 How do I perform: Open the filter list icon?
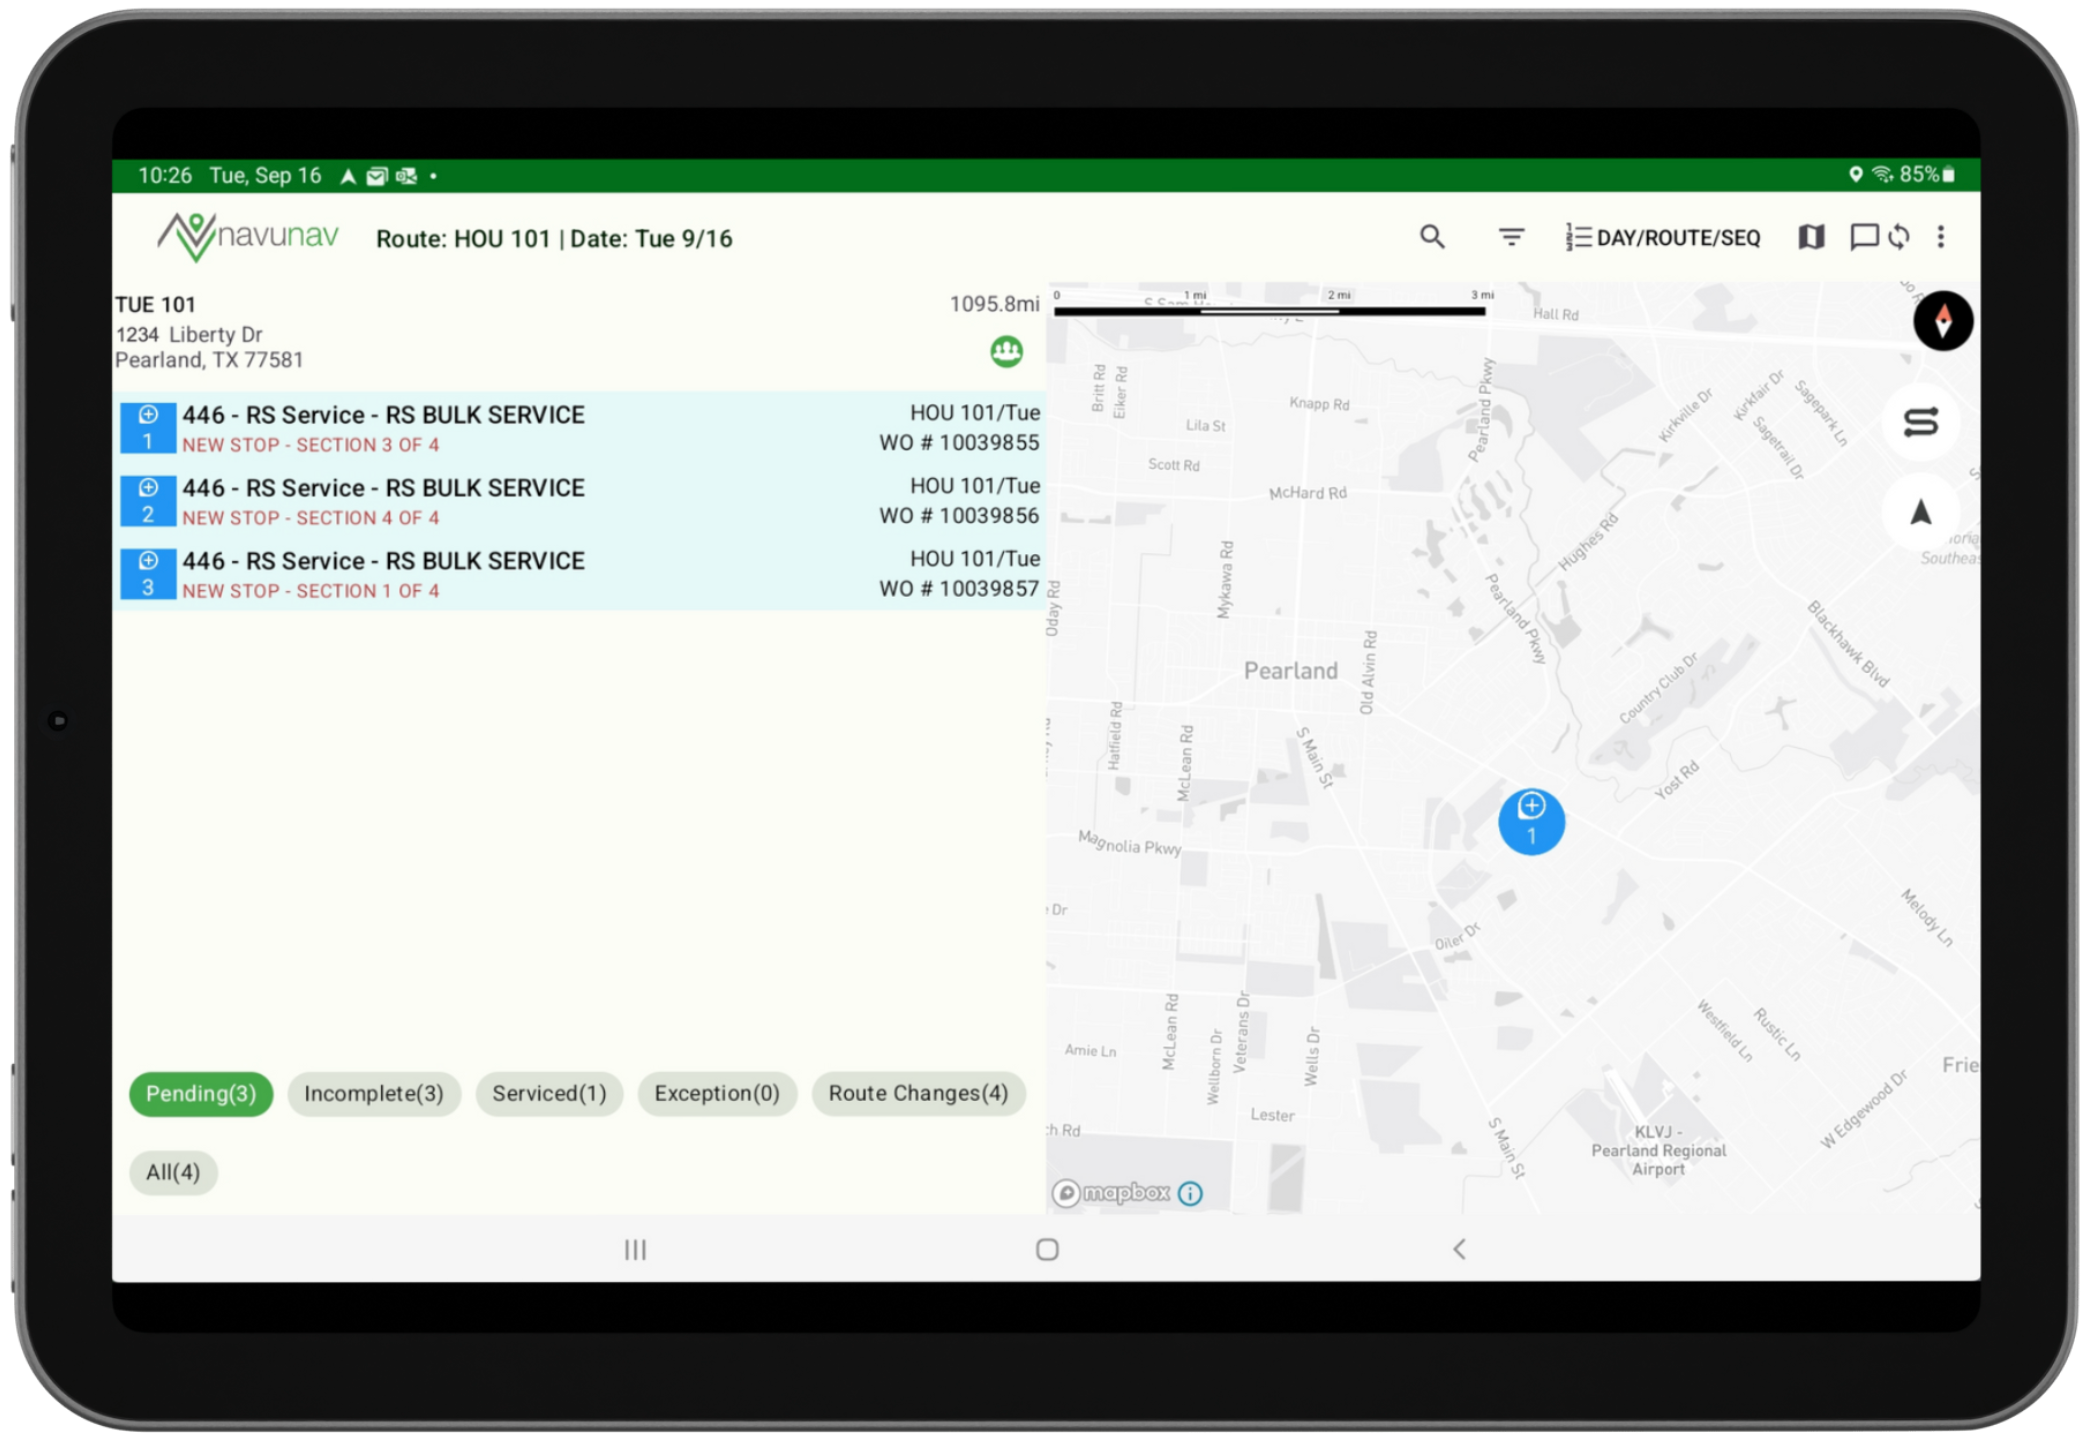point(1510,237)
